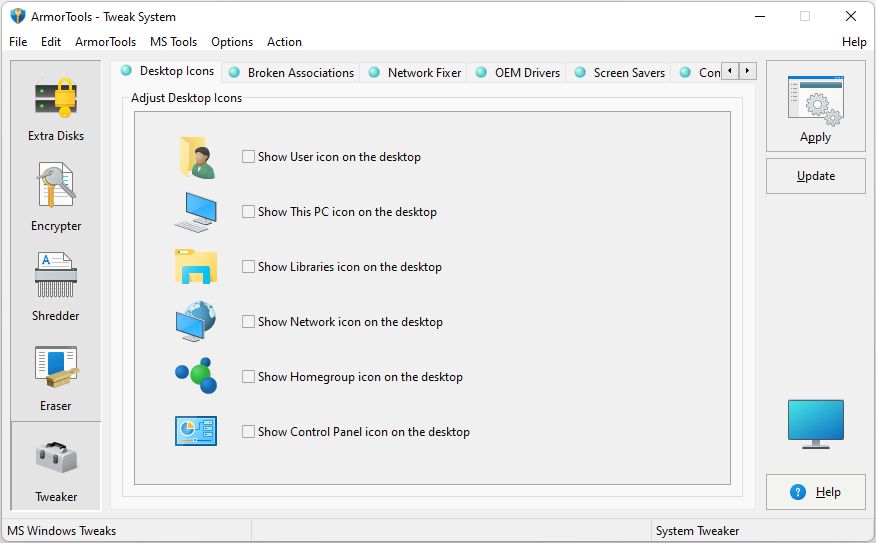Click the Tweaker toolbox icon
Screen dimensions: 876x543
tap(56, 458)
